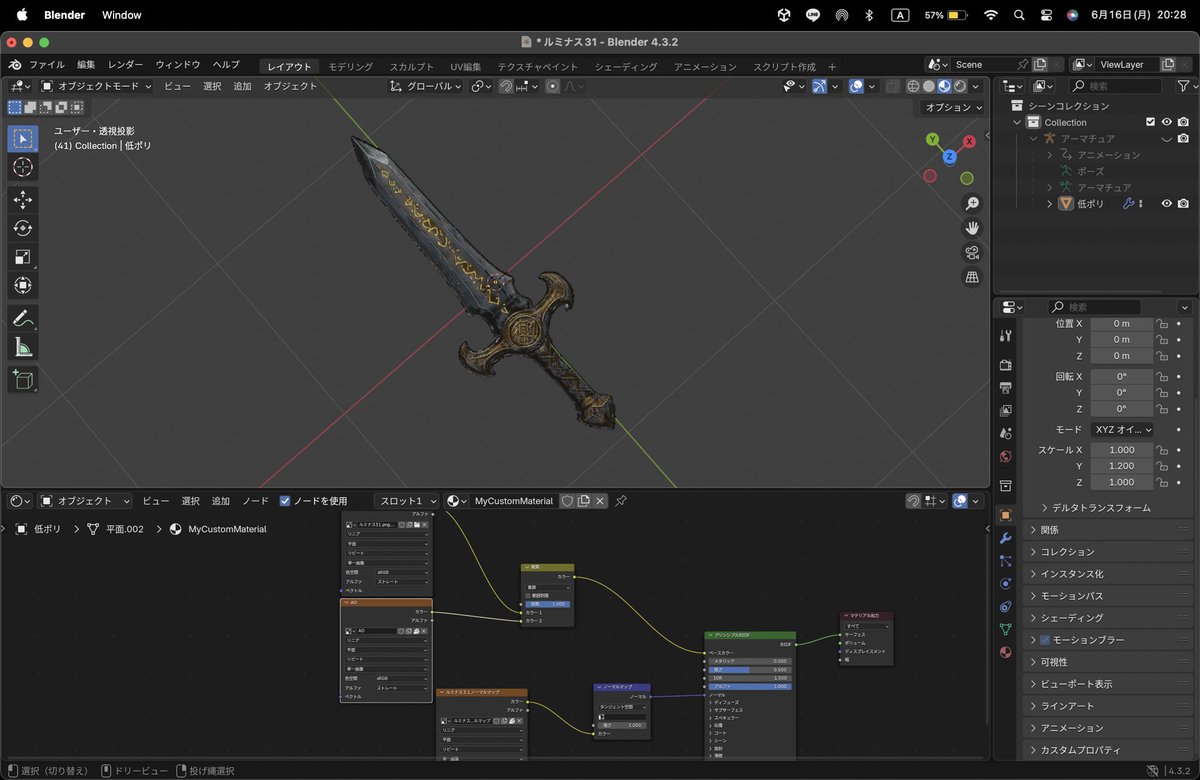Open the オプション dropdown in viewport

[952, 107]
